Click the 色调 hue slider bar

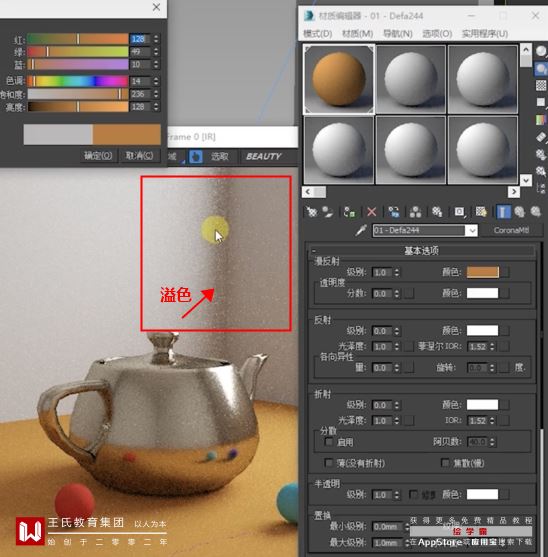pyautogui.click(x=78, y=81)
